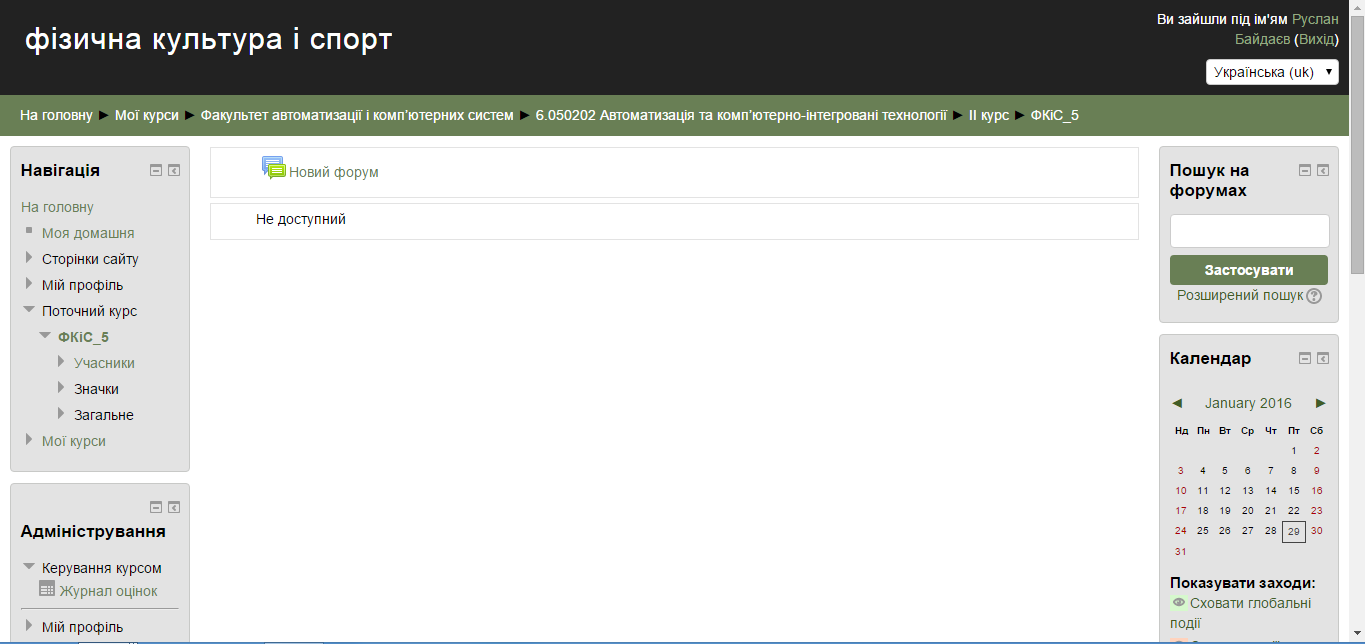The width and height of the screenshot is (1365, 644).
Task: Go to previous month in calendar
Action: click(1177, 403)
